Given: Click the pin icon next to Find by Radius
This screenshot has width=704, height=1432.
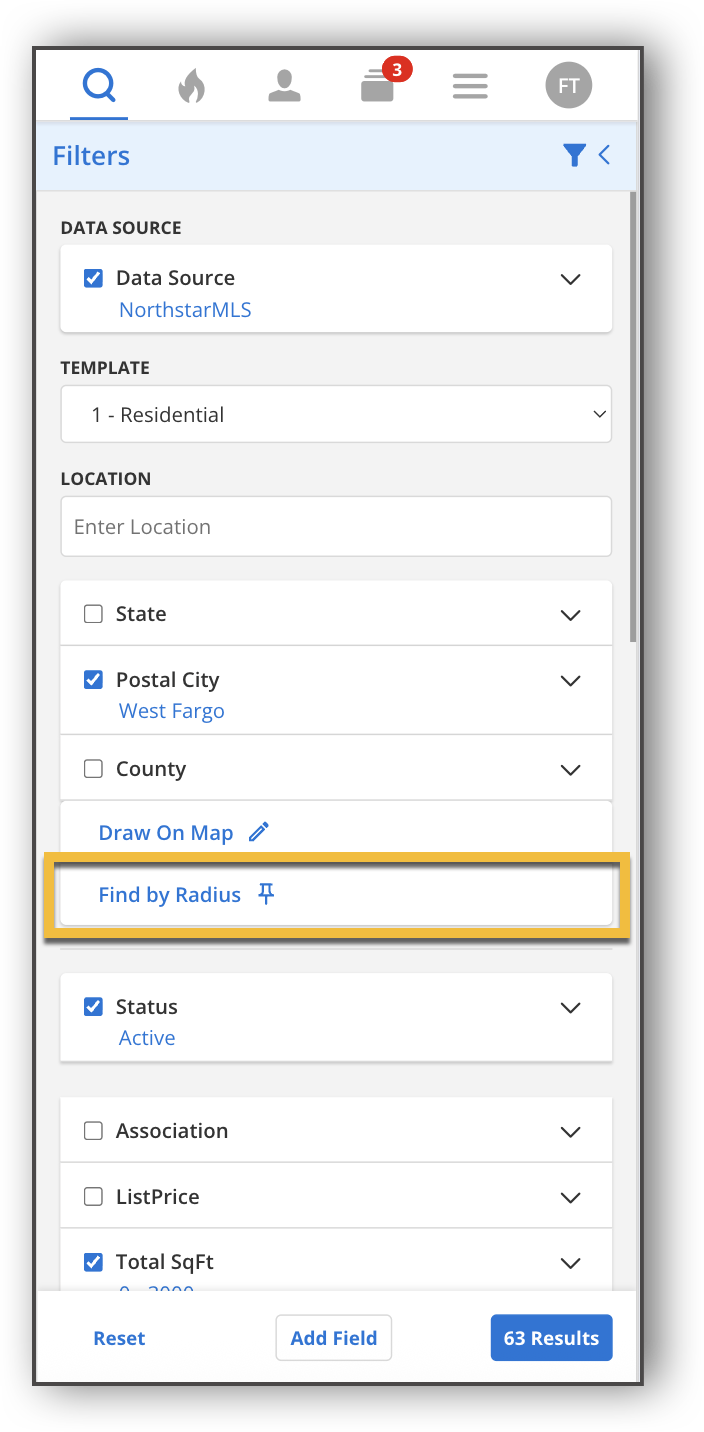Looking at the screenshot, I should click(x=266, y=893).
